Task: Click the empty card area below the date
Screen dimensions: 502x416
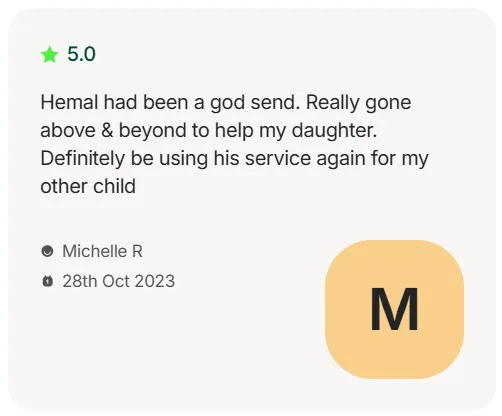Action: pos(167,347)
